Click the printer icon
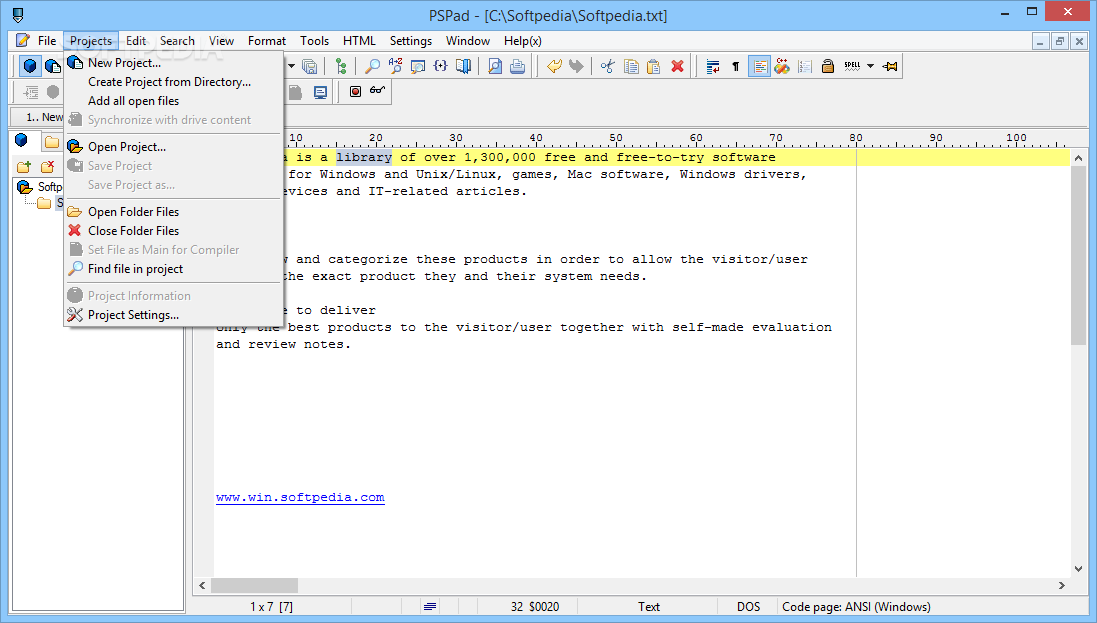The width and height of the screenshot is (1097, 623). pos(518,66)
